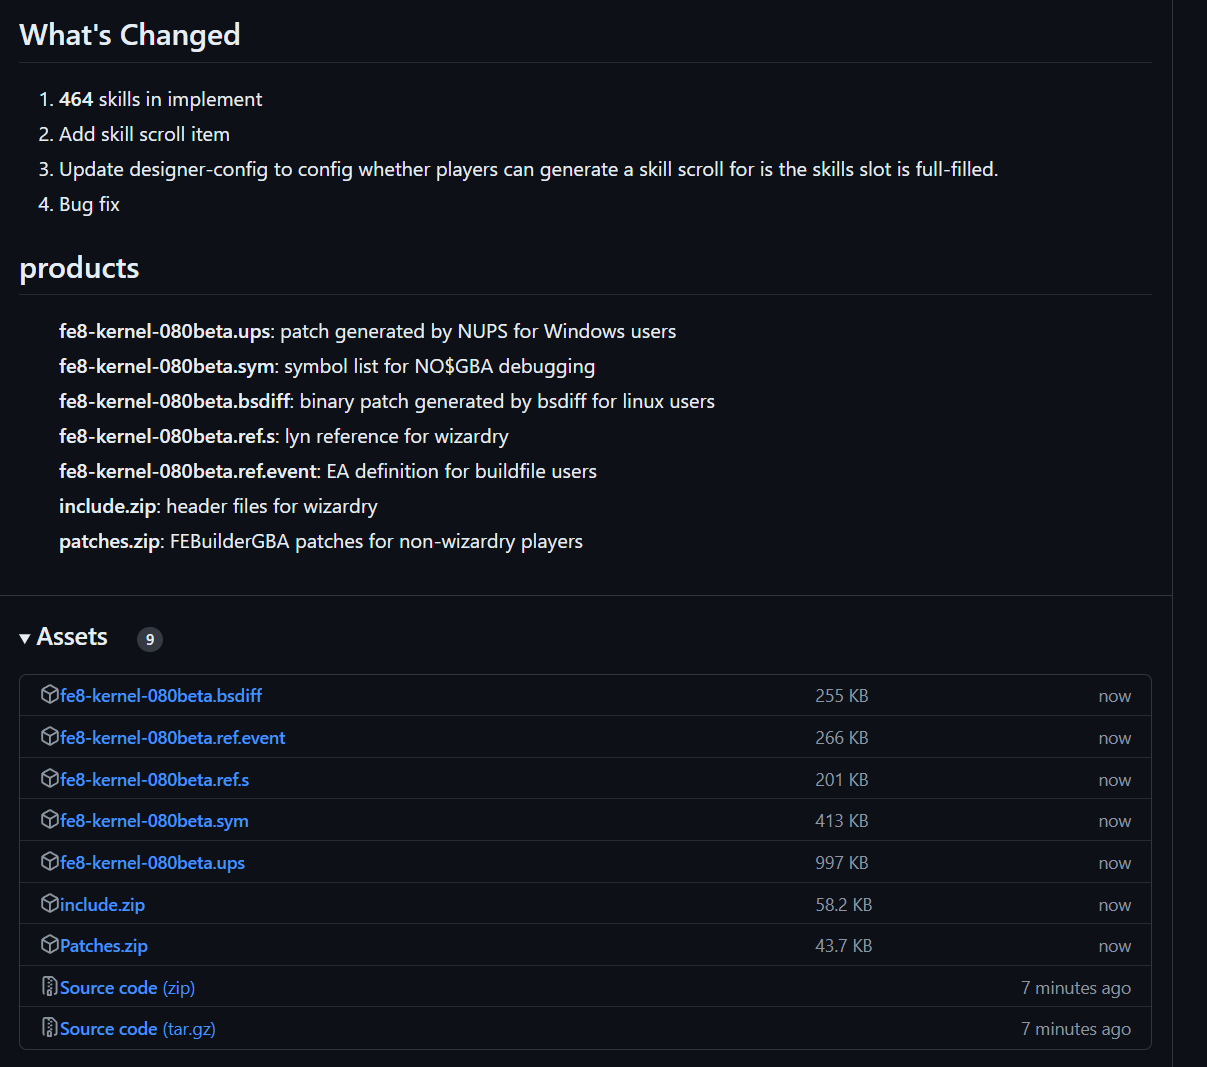Click archive icon for Source code (tar.gz)

coord(49,1028)
